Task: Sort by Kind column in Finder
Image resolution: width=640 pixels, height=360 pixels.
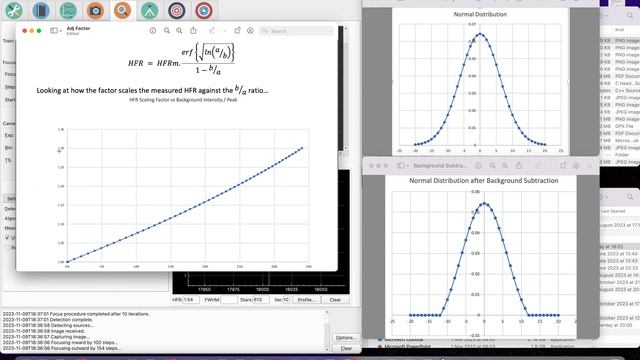Action: [619, 30]
